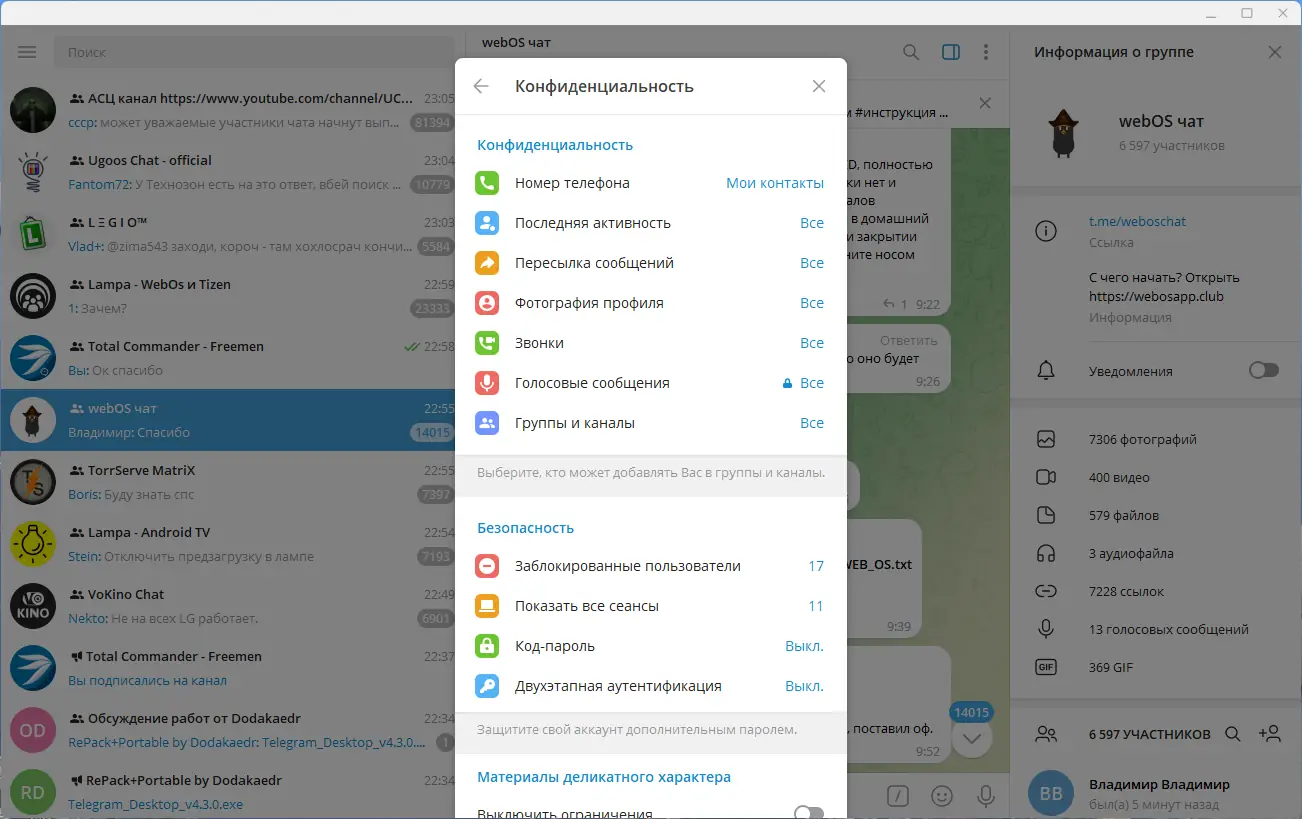Click the green calls camera icon
This screenshot has height=819, width=1302.
tap(487, 343)
